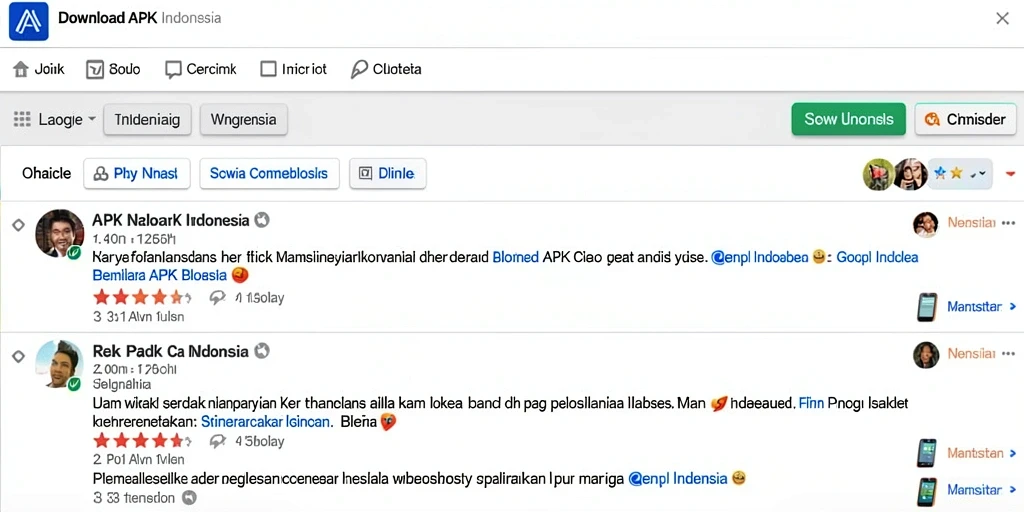Click the phone icon beside first Mantsitar
1024x512 pixels.
pyautogui.click(x=927, y=306)
